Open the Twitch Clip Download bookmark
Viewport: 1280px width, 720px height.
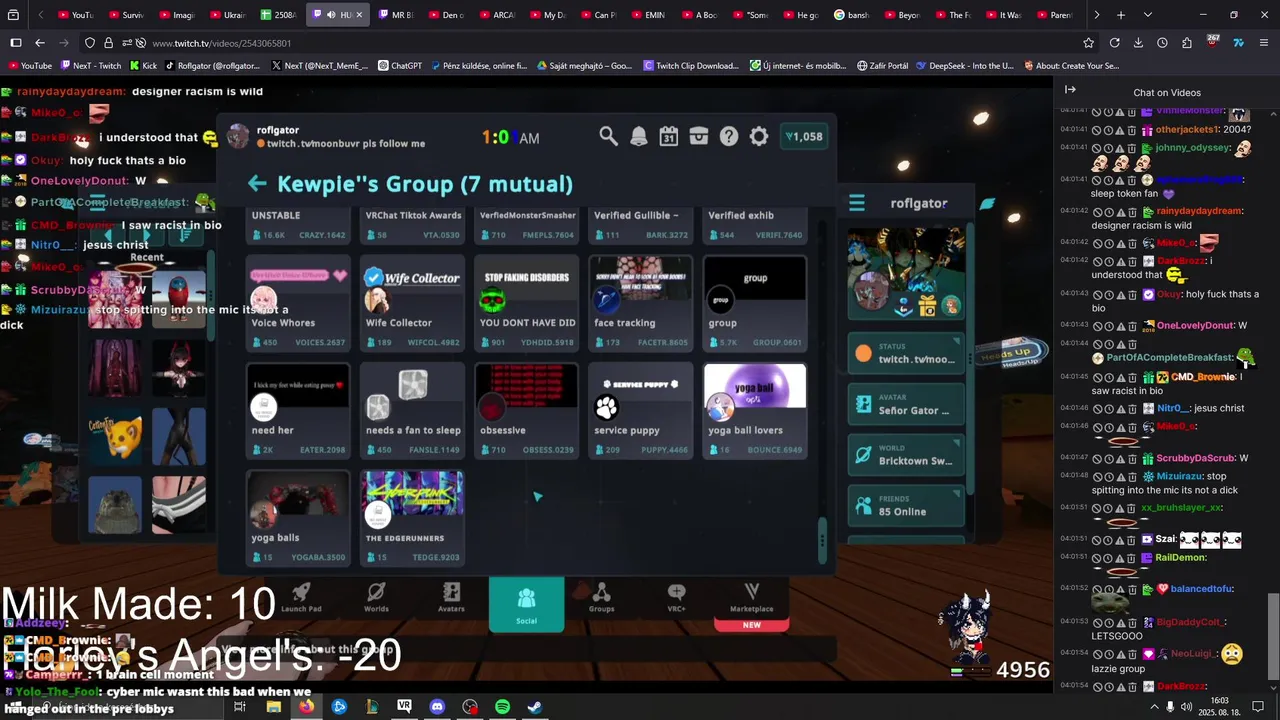(x=690, y=66)
